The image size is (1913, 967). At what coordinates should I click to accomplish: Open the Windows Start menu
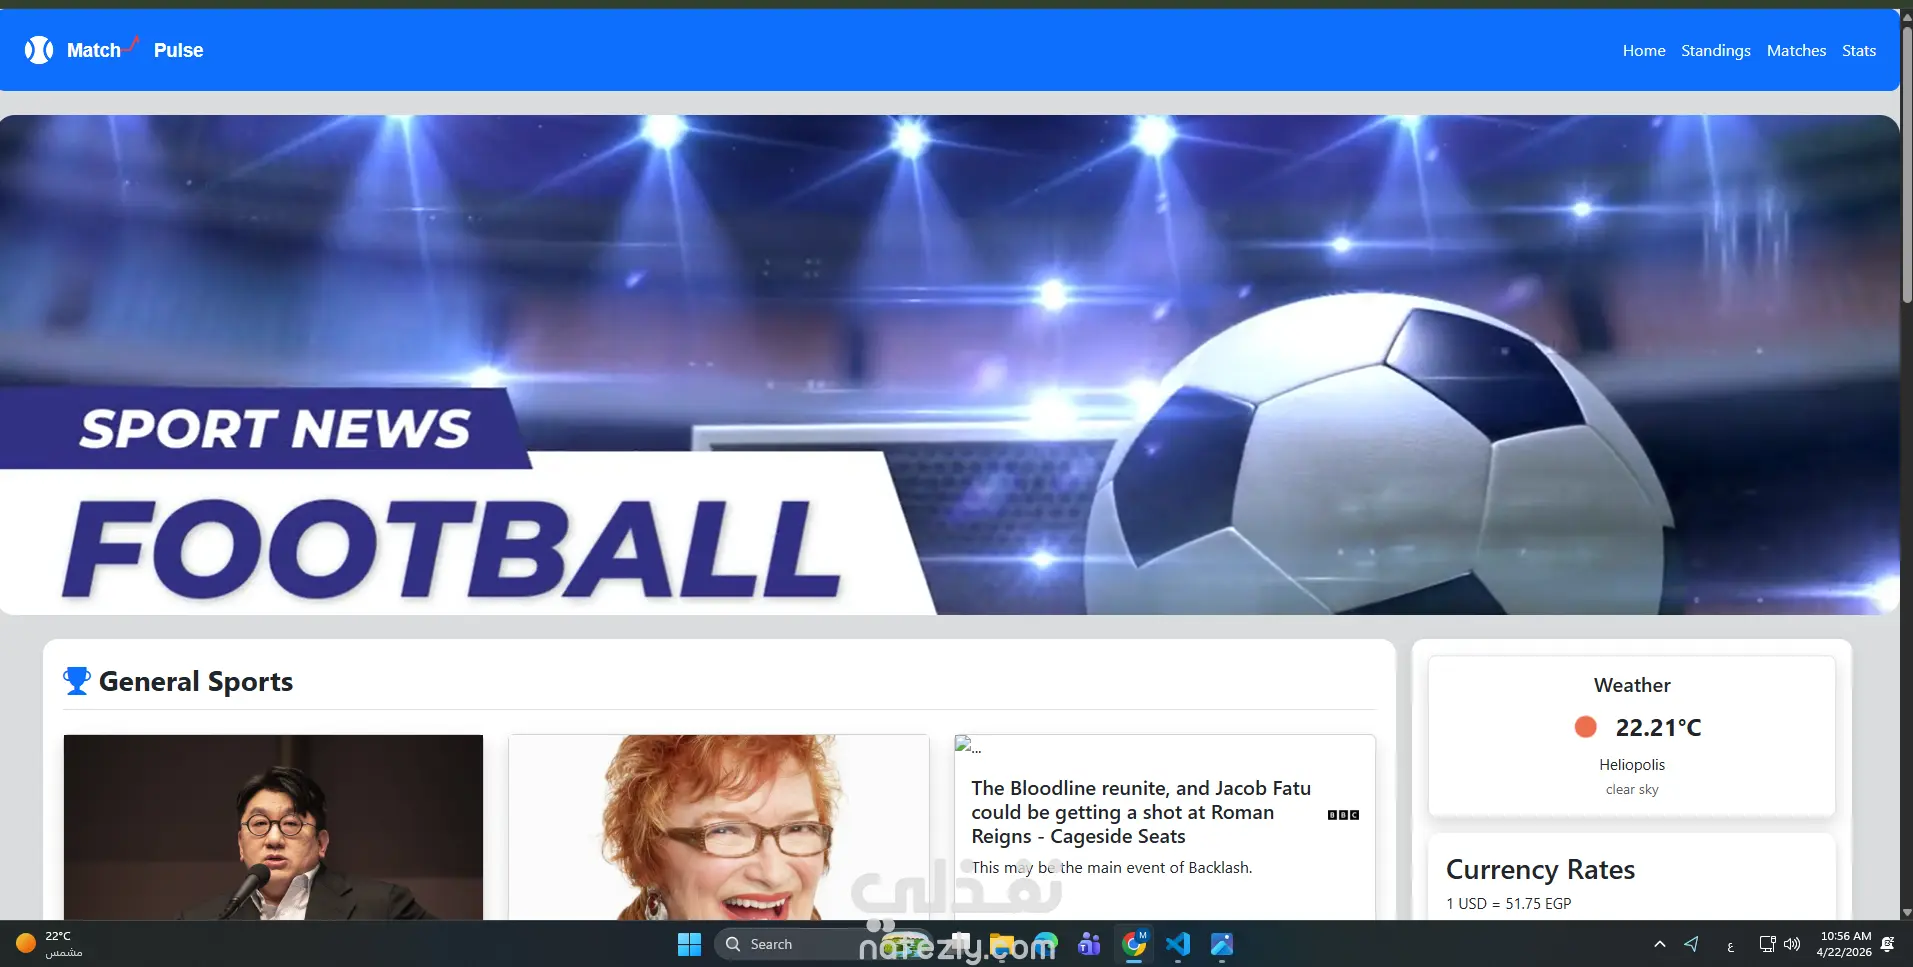click(689, 944)
